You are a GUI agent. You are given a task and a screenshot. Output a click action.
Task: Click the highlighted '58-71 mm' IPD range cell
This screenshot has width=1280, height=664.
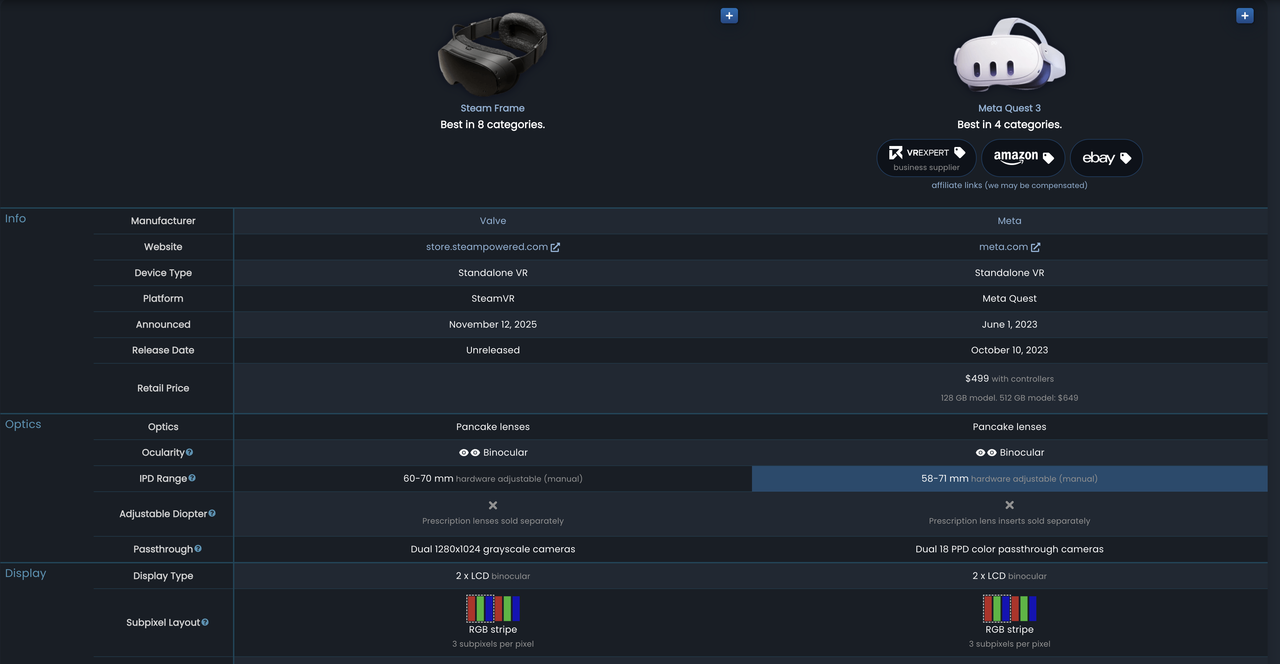click(x=1010, y=479)
